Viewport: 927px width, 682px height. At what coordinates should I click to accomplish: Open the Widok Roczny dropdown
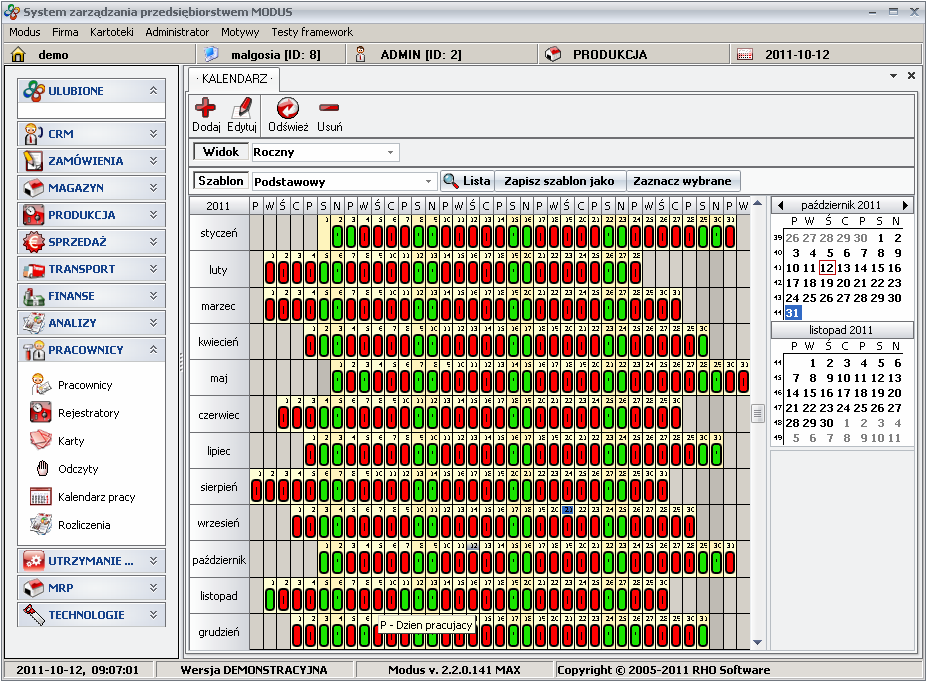[x=390, y=153]
